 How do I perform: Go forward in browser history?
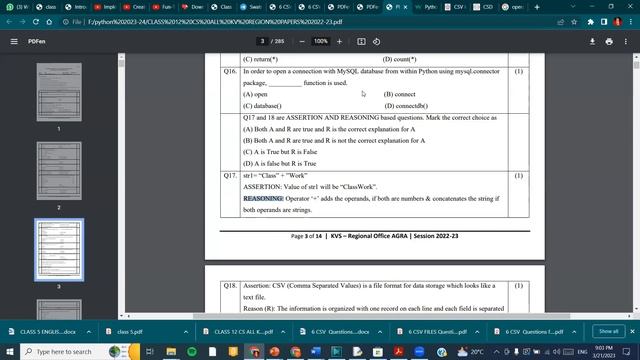coord(22,22)
